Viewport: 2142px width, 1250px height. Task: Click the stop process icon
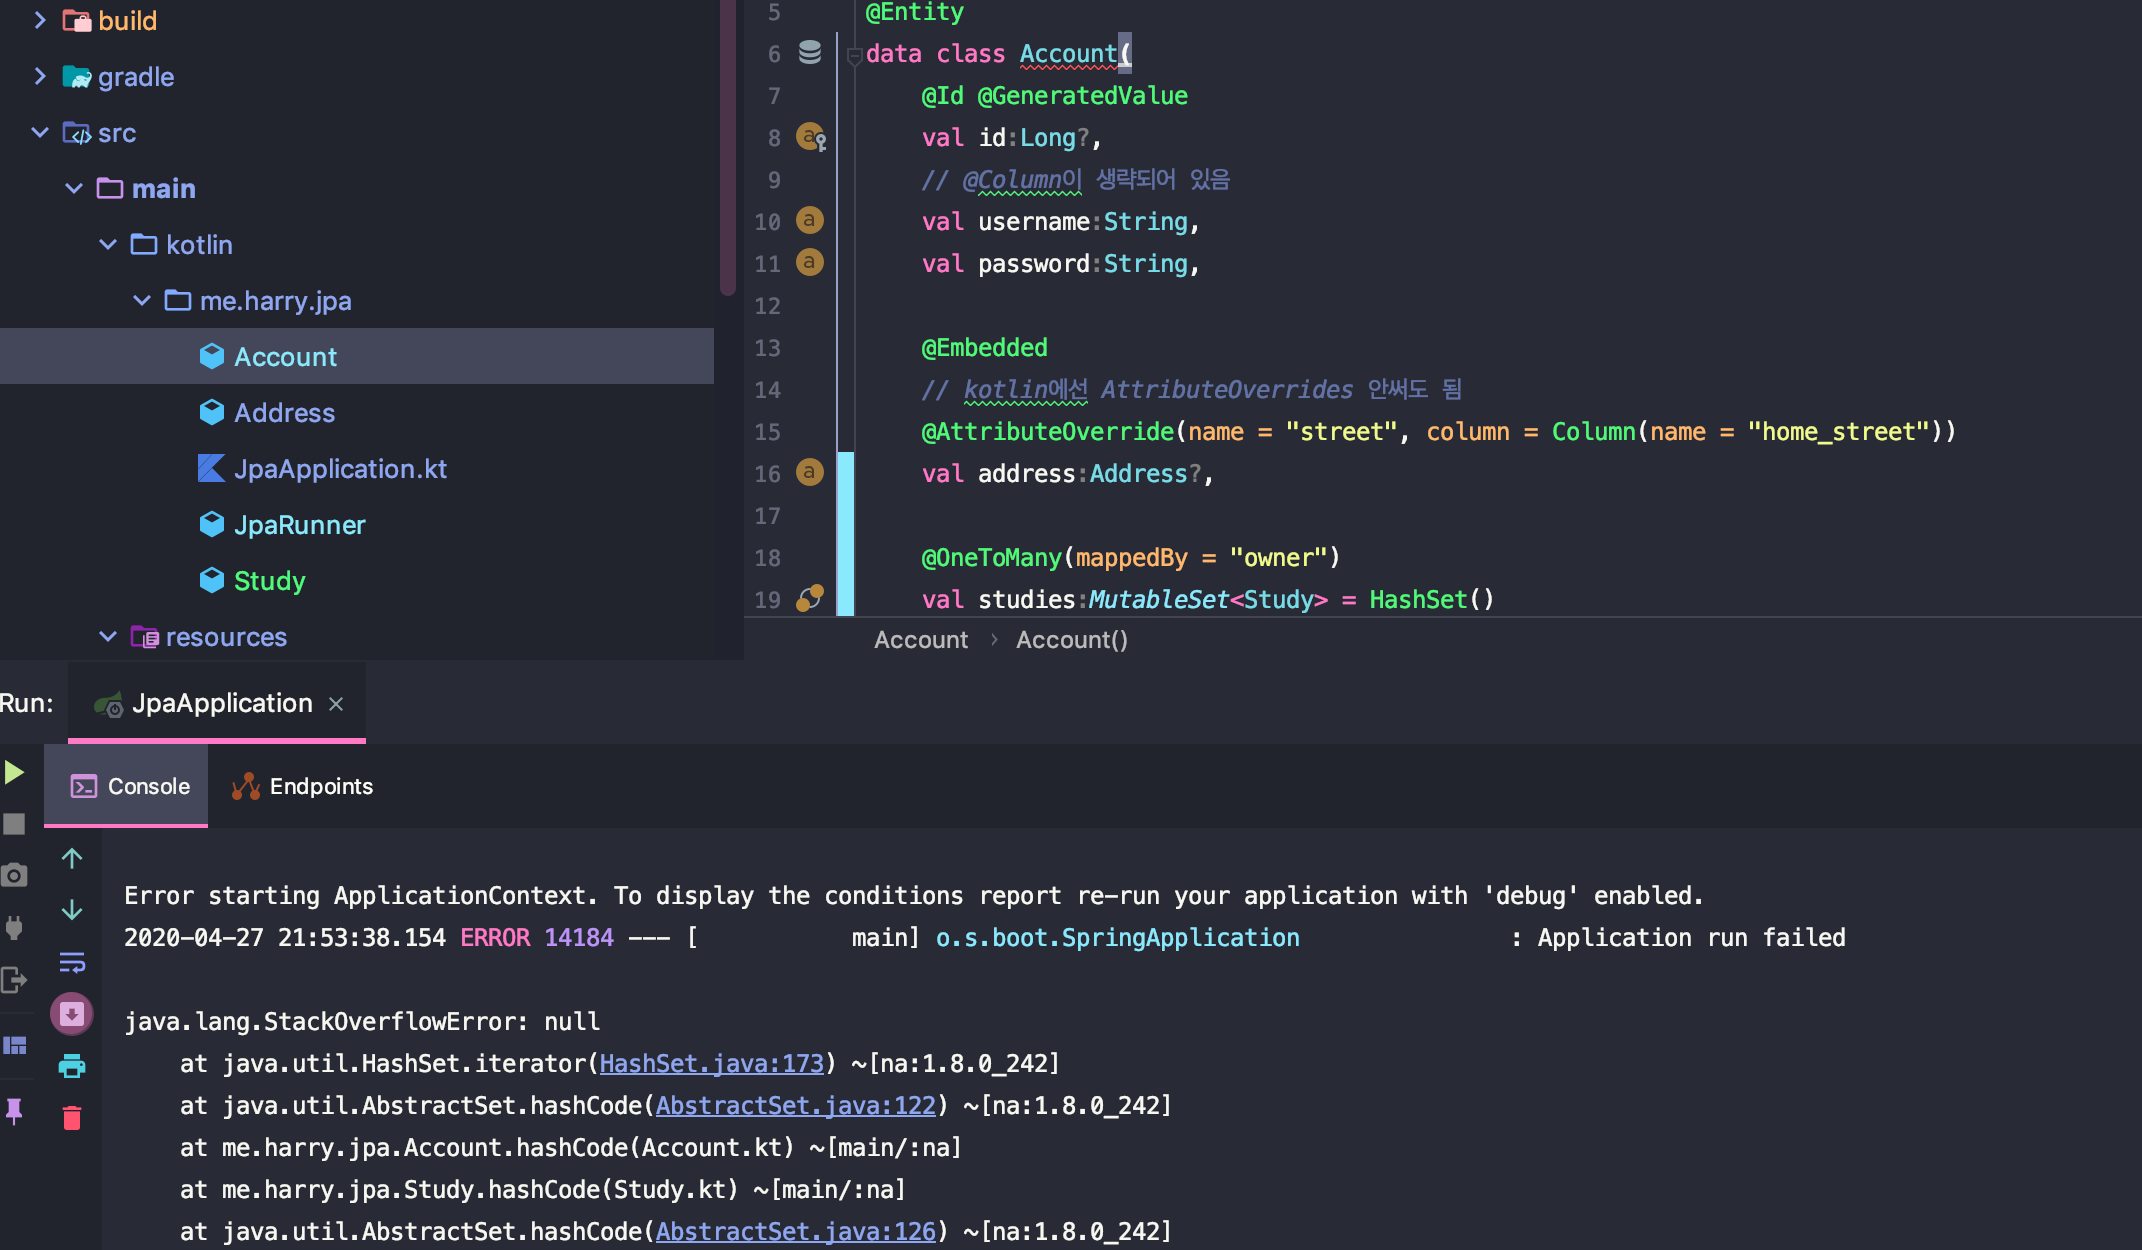pyautogui.click(x=14, y=824)
